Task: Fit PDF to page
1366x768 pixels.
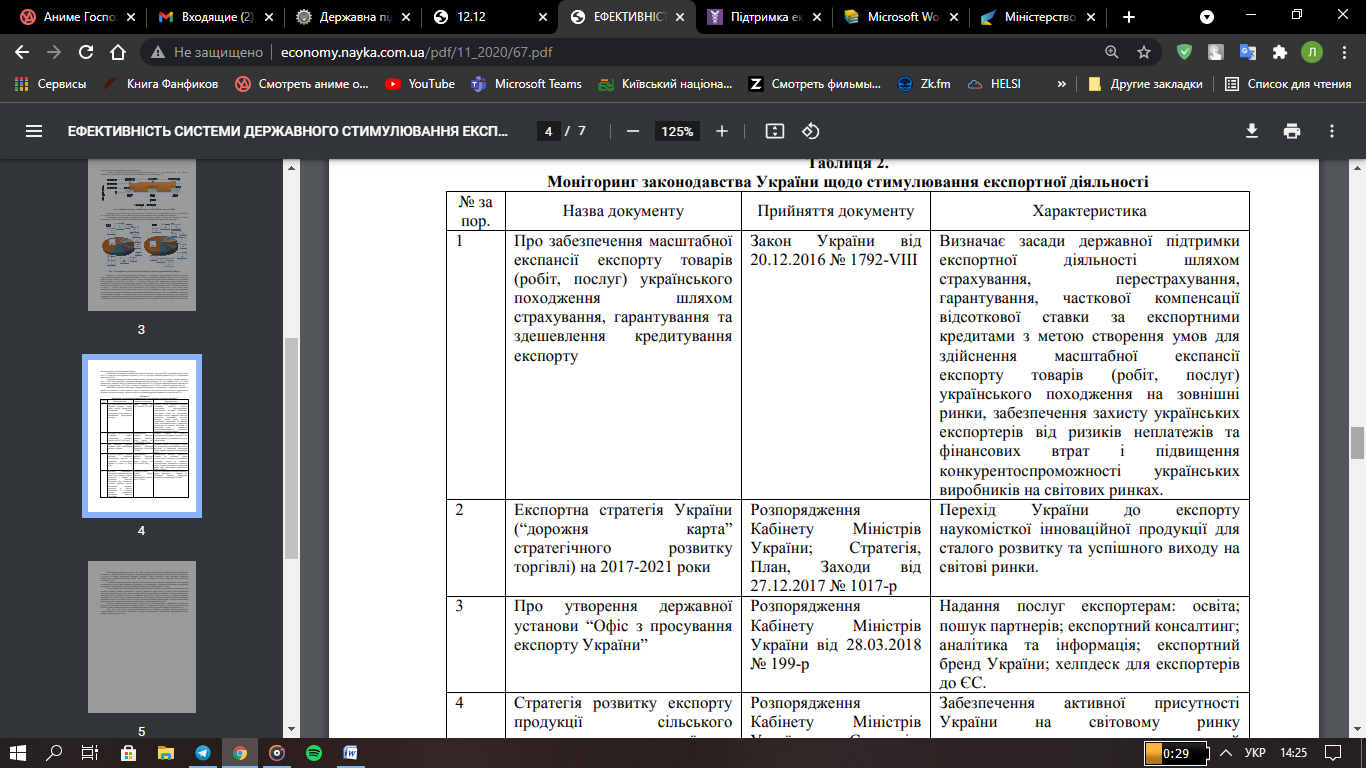Action: point(774,131)
